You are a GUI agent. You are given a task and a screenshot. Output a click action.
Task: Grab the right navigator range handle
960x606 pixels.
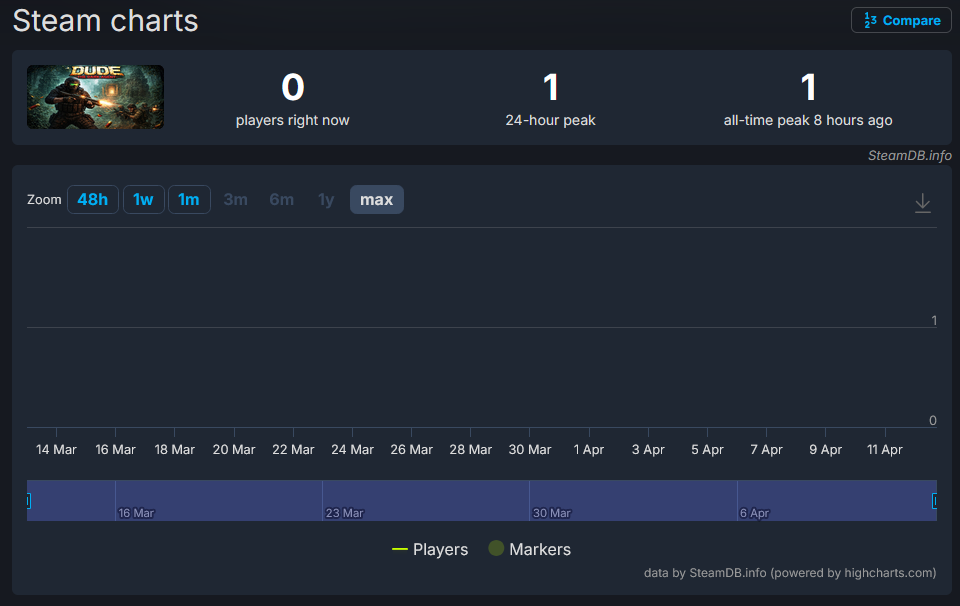click(x=935, y=501)
